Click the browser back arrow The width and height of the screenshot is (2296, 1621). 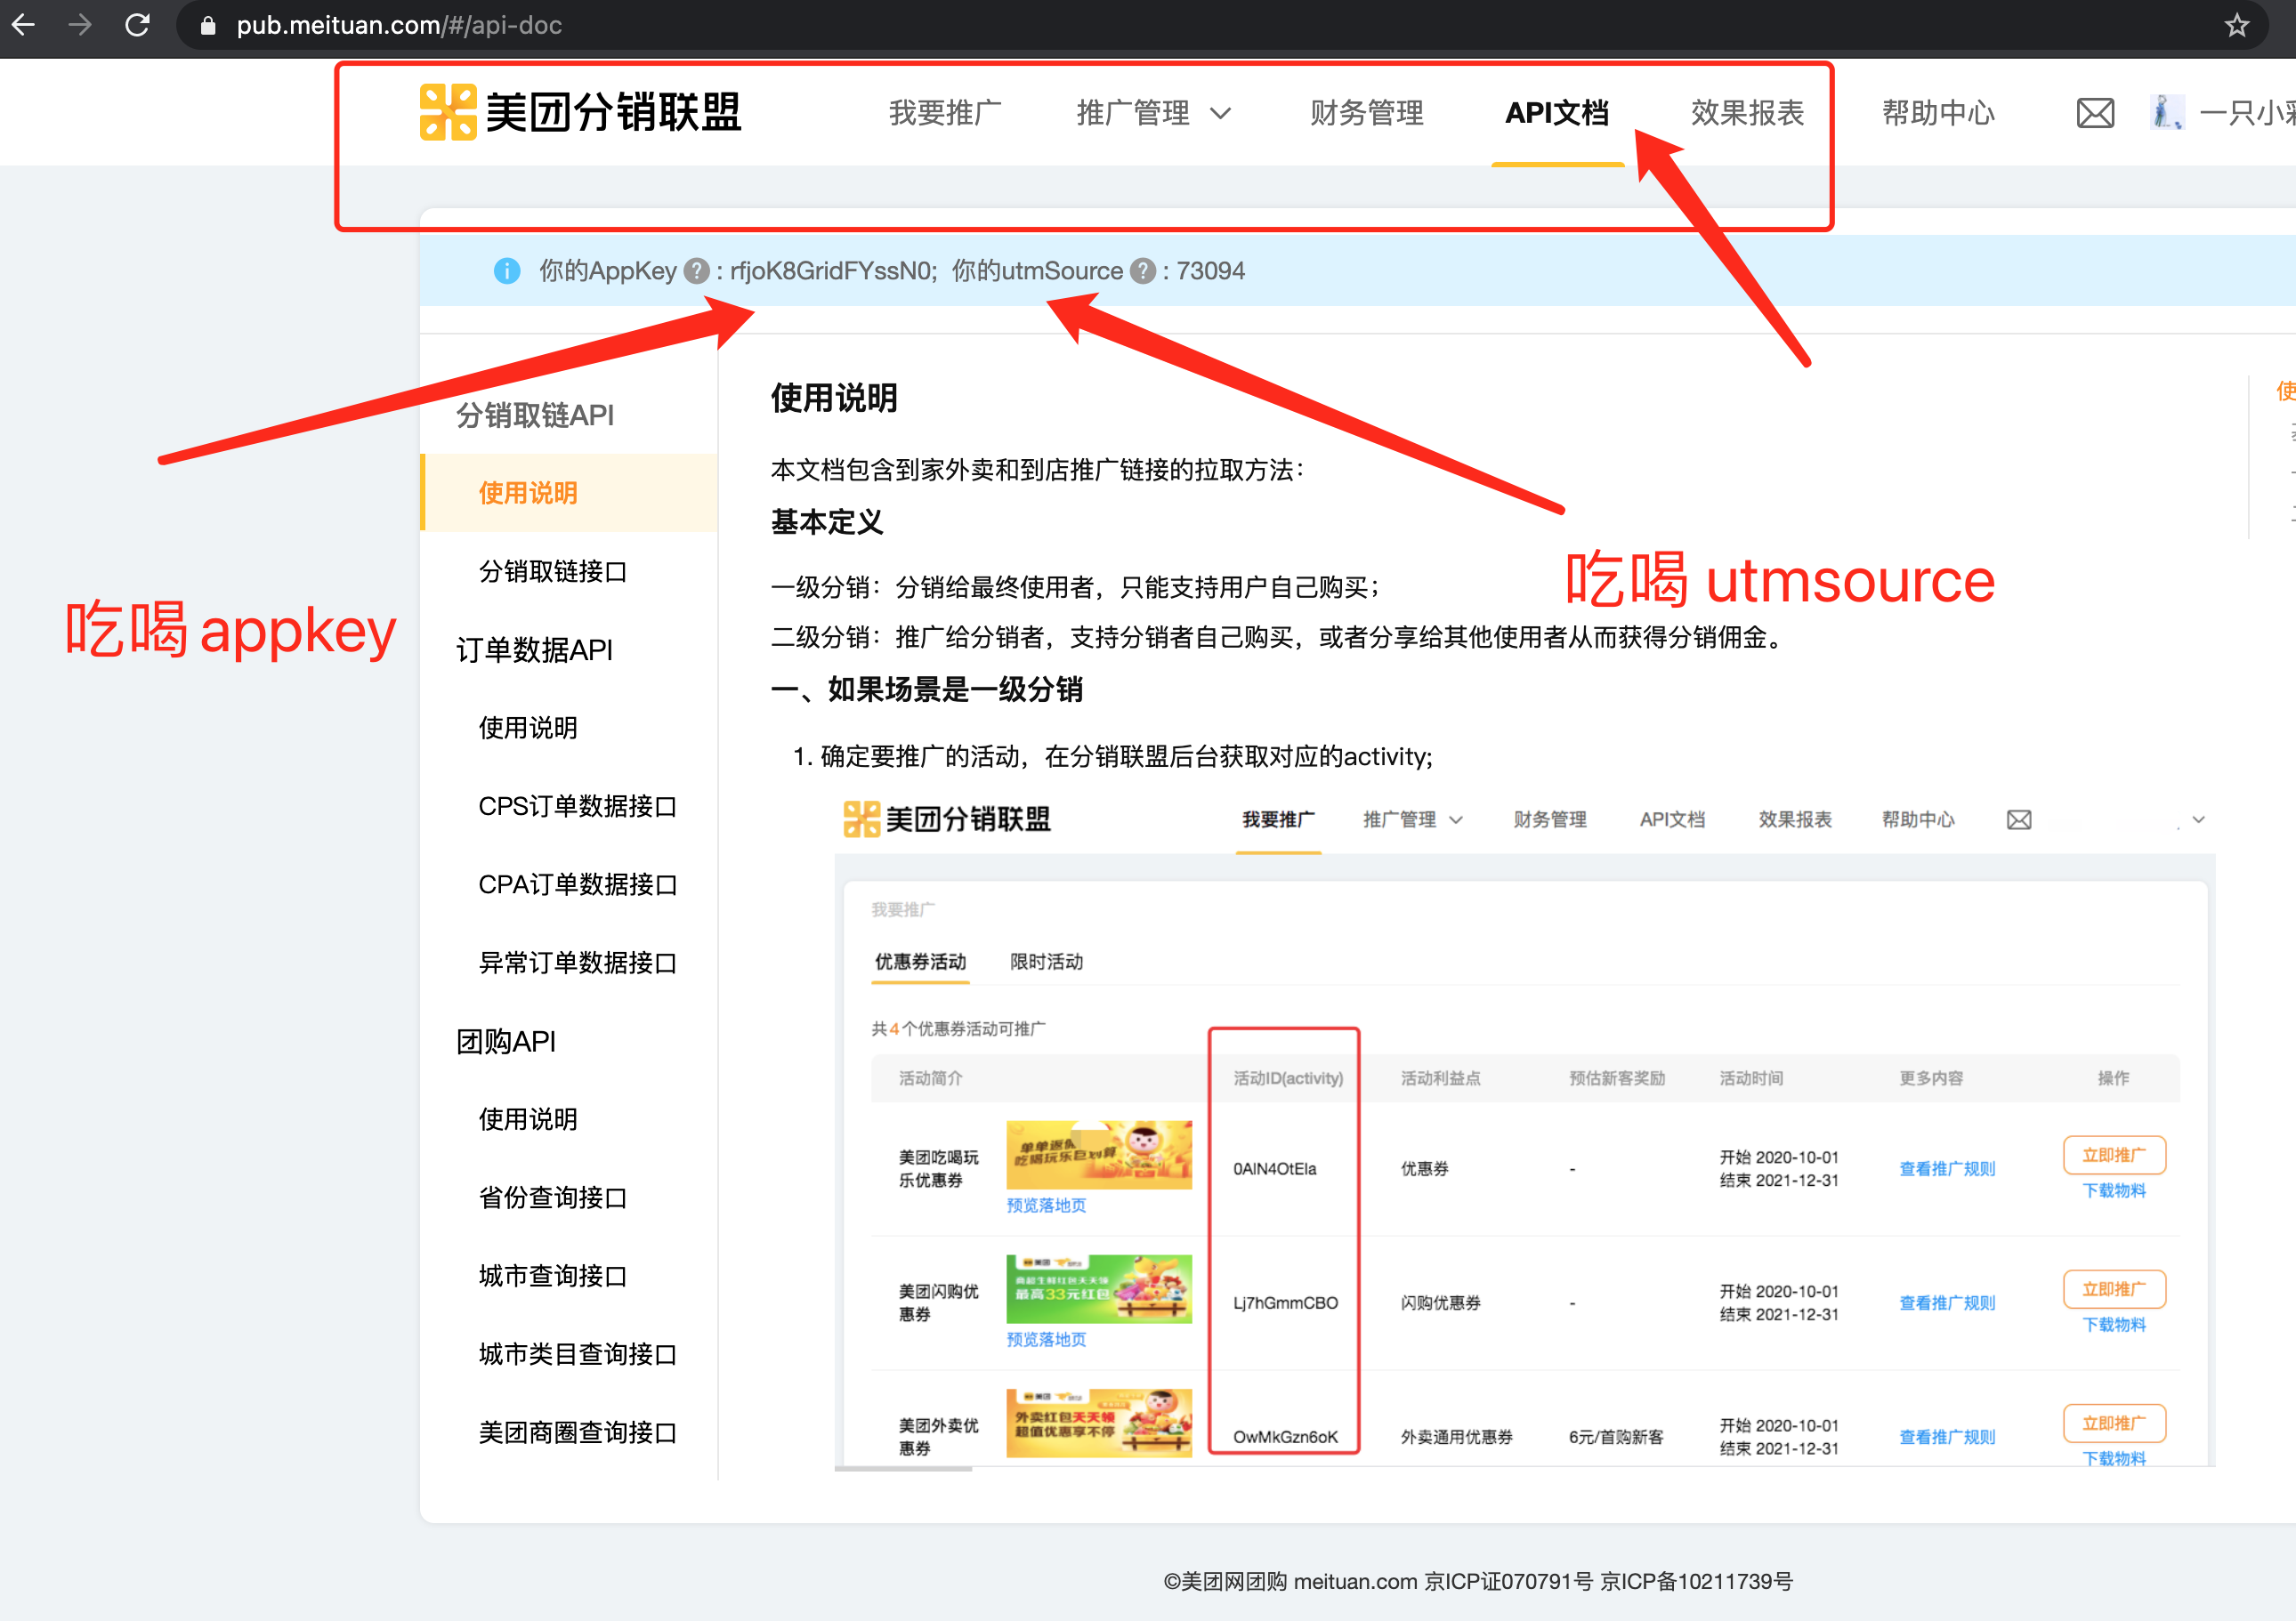23,25
